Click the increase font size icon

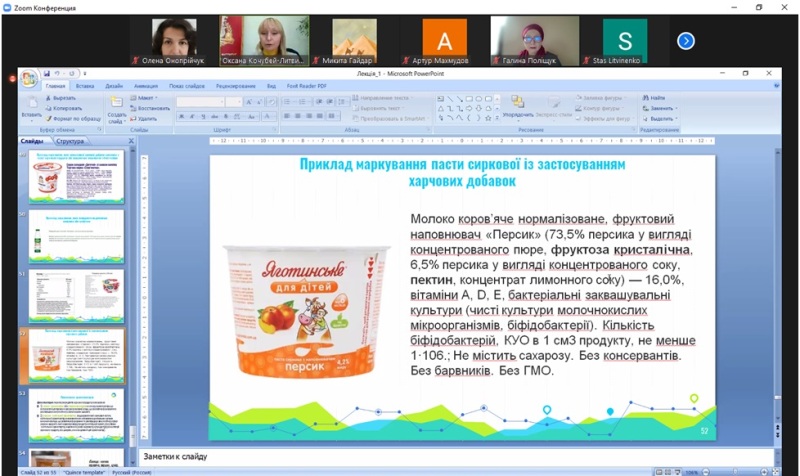click(x=249, y=102)
